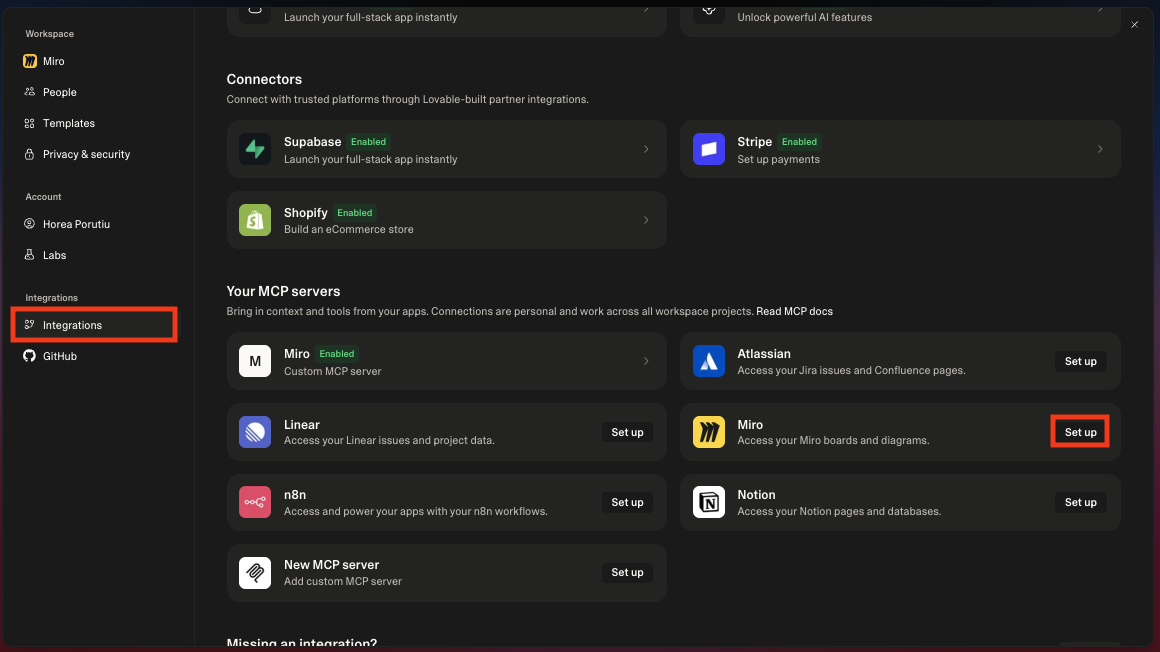Set up the Miro boards MCP server
Screen dimensions: 1160x652
[x=1080, y=432]
